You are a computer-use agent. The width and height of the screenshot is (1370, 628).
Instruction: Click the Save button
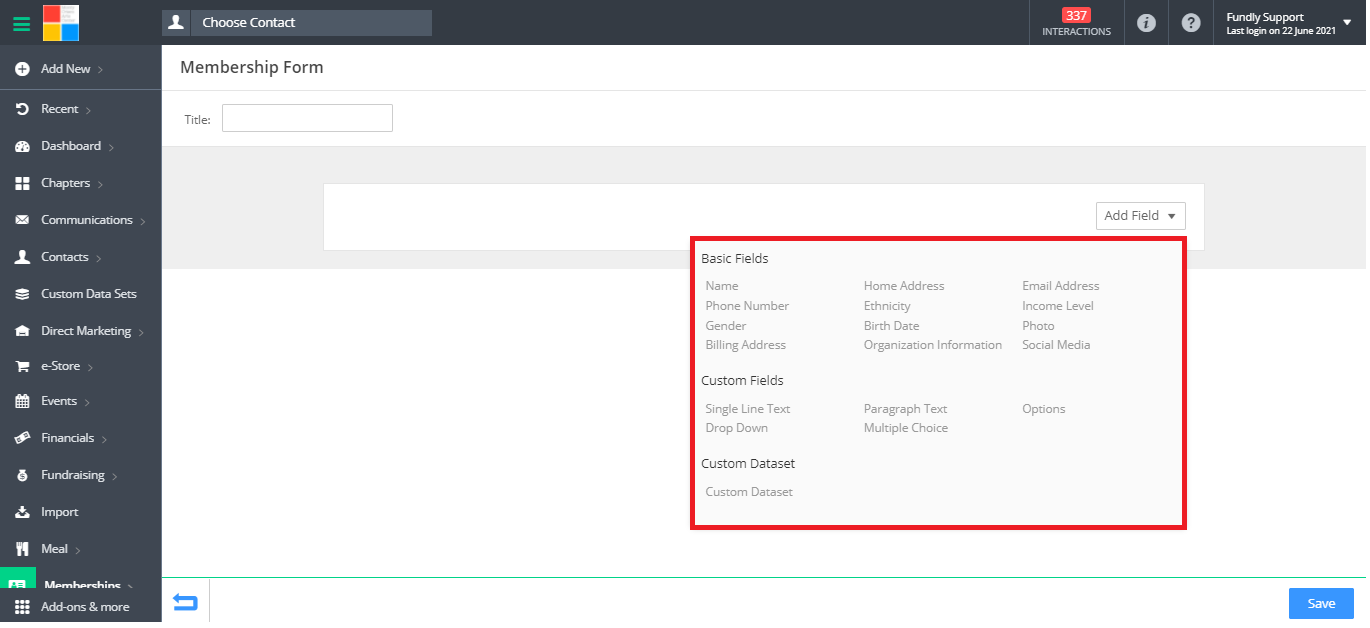click(x=1321, y=603)
